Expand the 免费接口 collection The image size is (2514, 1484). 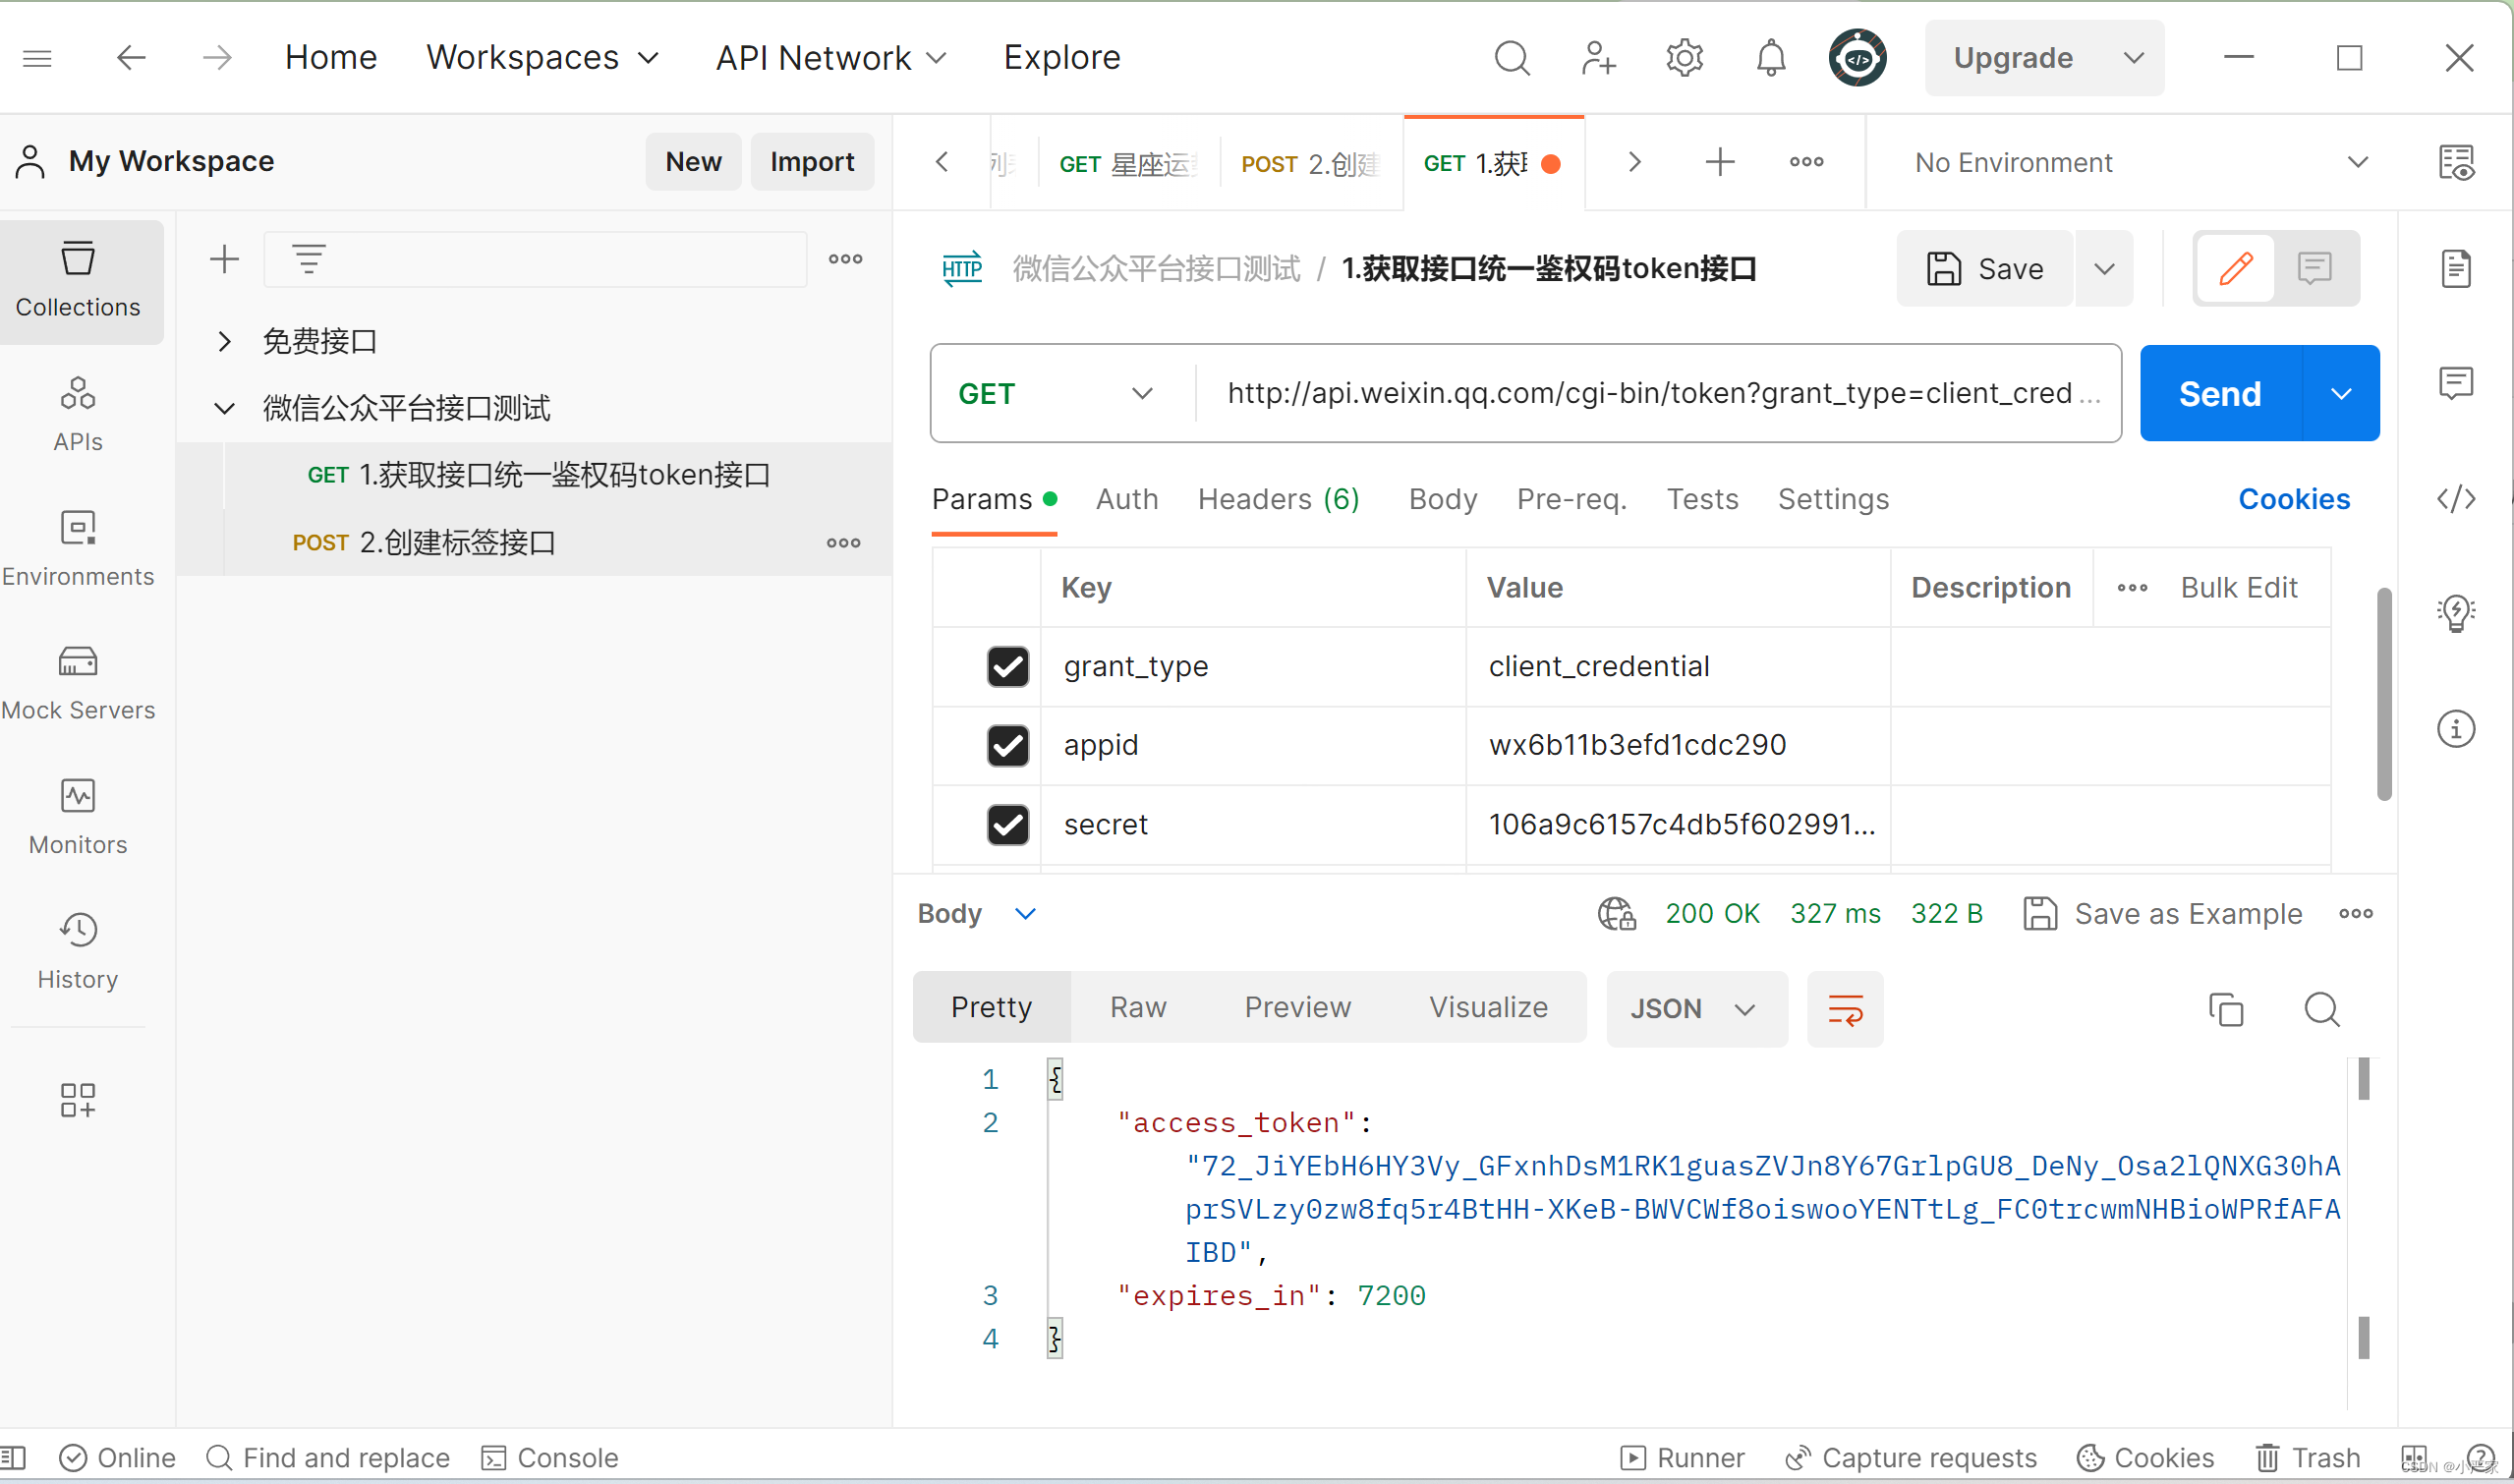pyautogui.click(x=224, y=341)
